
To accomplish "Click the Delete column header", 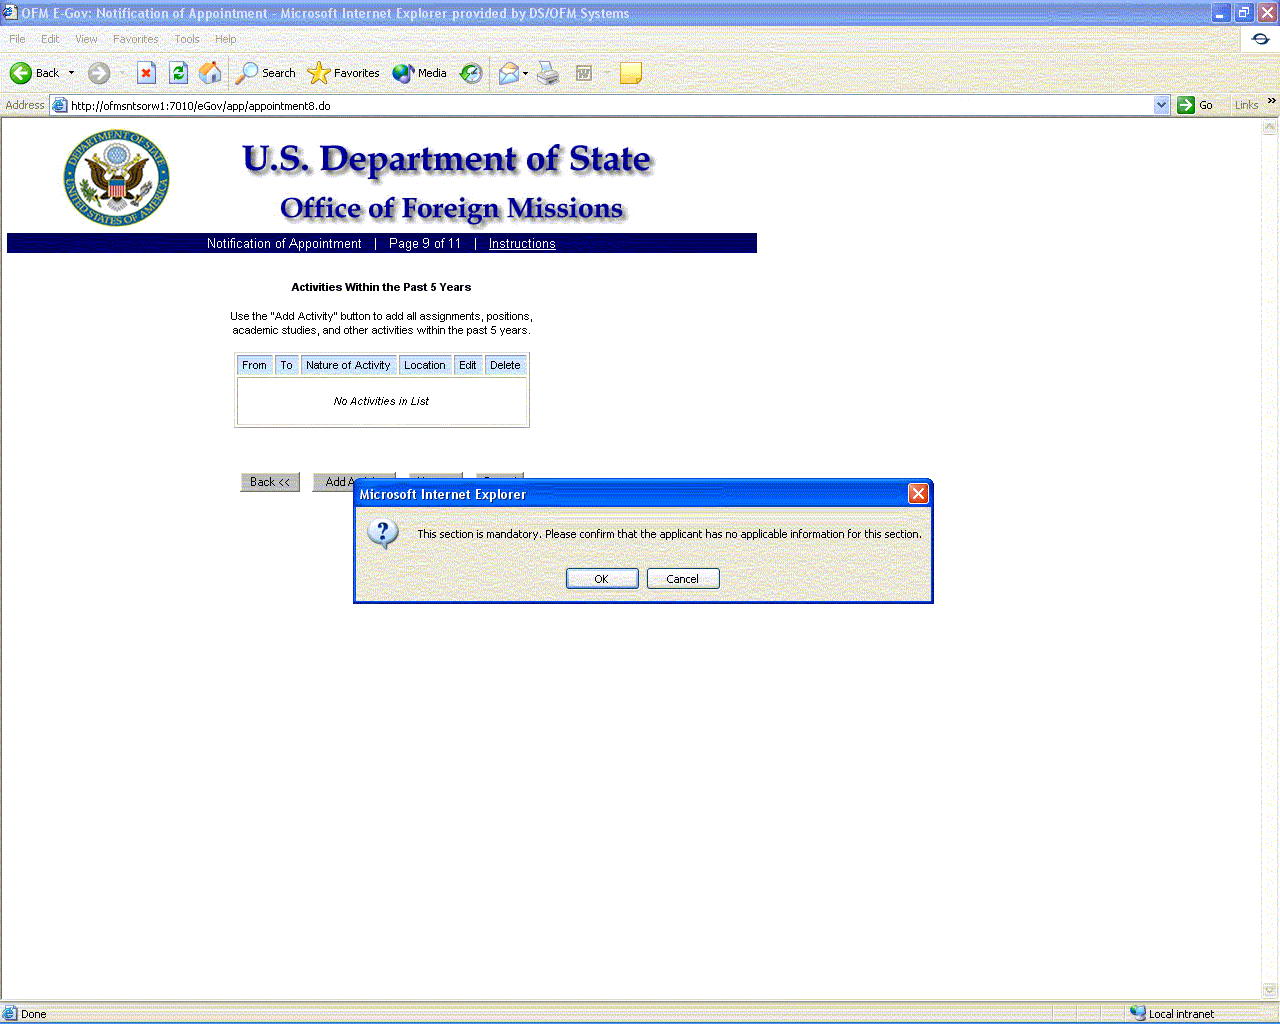I will click(505, 365).
